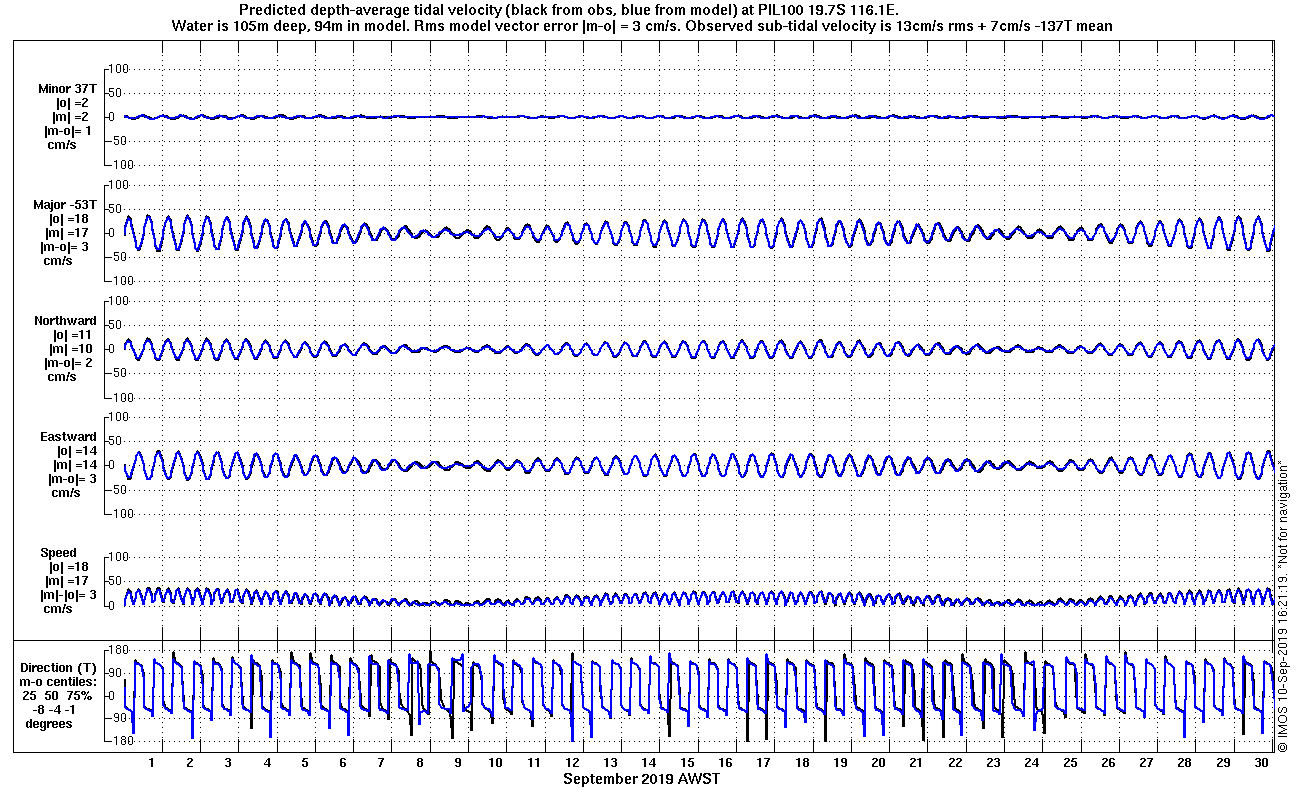Image resolution: width=1300 pixels, height=800 pixels.
Task: Click the 'Major -53T' panel label
Action: pos(65,205)
